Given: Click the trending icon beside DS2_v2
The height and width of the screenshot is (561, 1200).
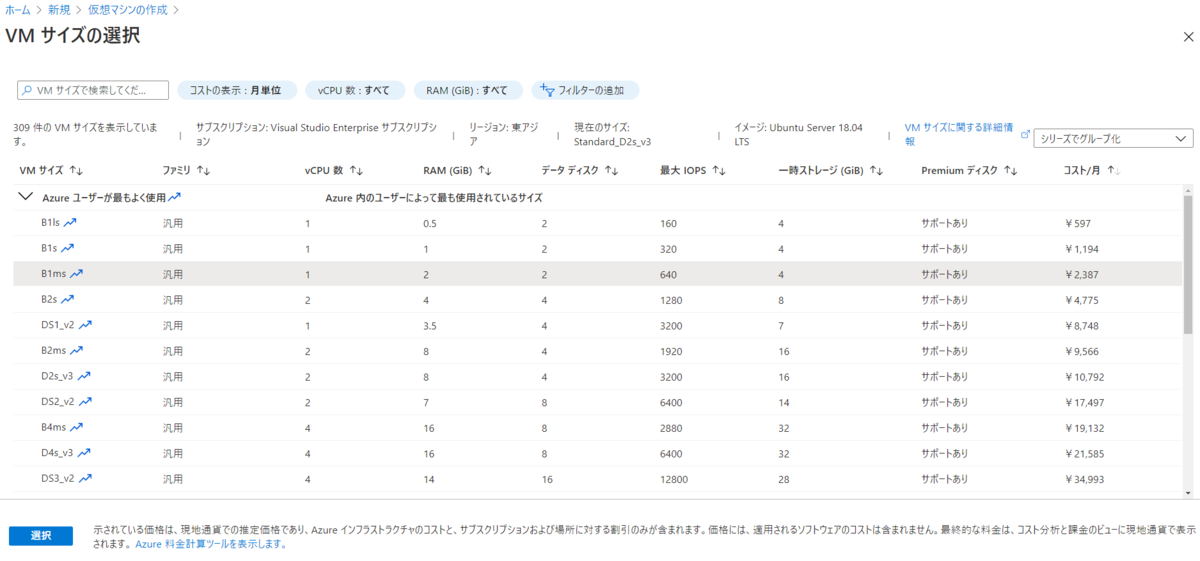Looking at the screenshot, I should tap(86, 401).
